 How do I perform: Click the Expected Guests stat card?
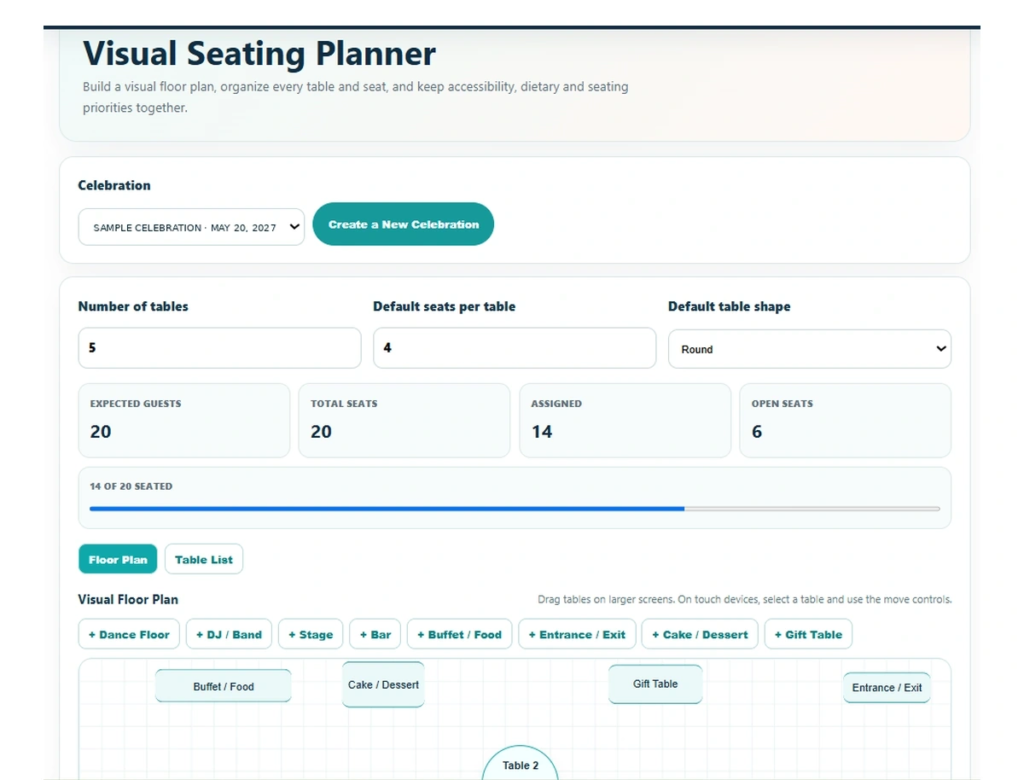(x=184, y=420)
